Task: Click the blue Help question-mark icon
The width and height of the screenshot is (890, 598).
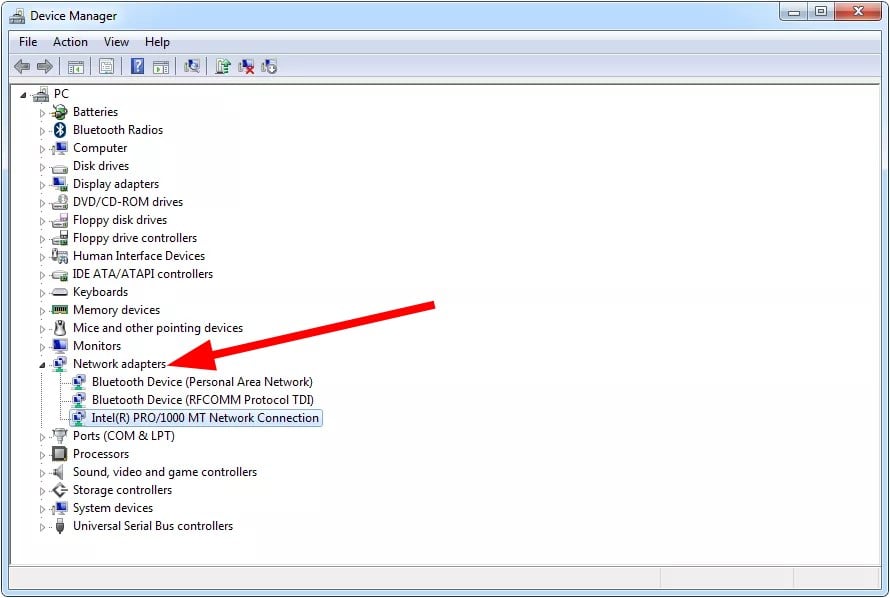Action: (137, 66)
